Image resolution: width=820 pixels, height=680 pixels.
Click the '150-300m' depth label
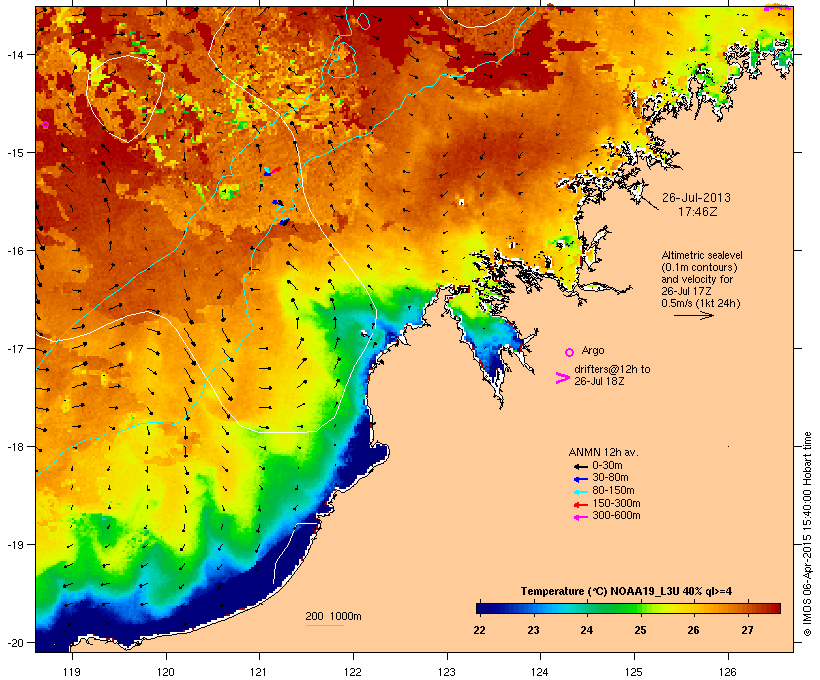click(616, 504)
